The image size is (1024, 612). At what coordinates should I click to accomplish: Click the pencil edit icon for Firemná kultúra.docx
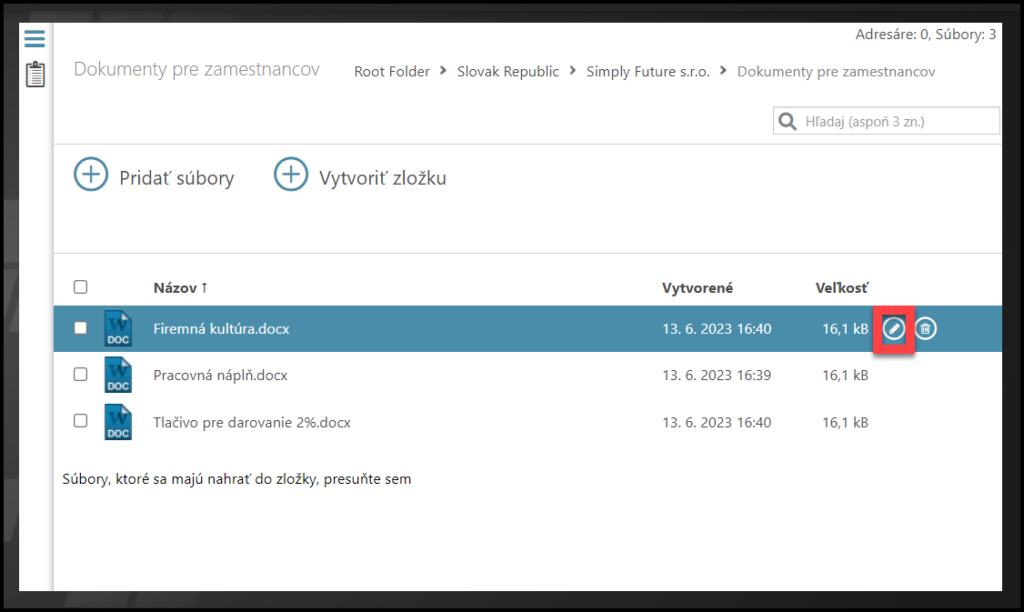[x=894, y=328]
